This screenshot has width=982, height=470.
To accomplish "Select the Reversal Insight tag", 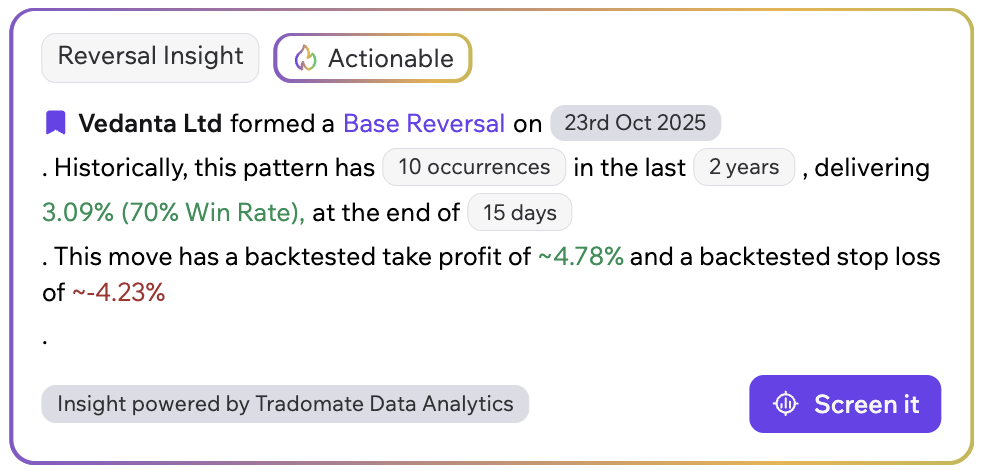I will point(150,57).
